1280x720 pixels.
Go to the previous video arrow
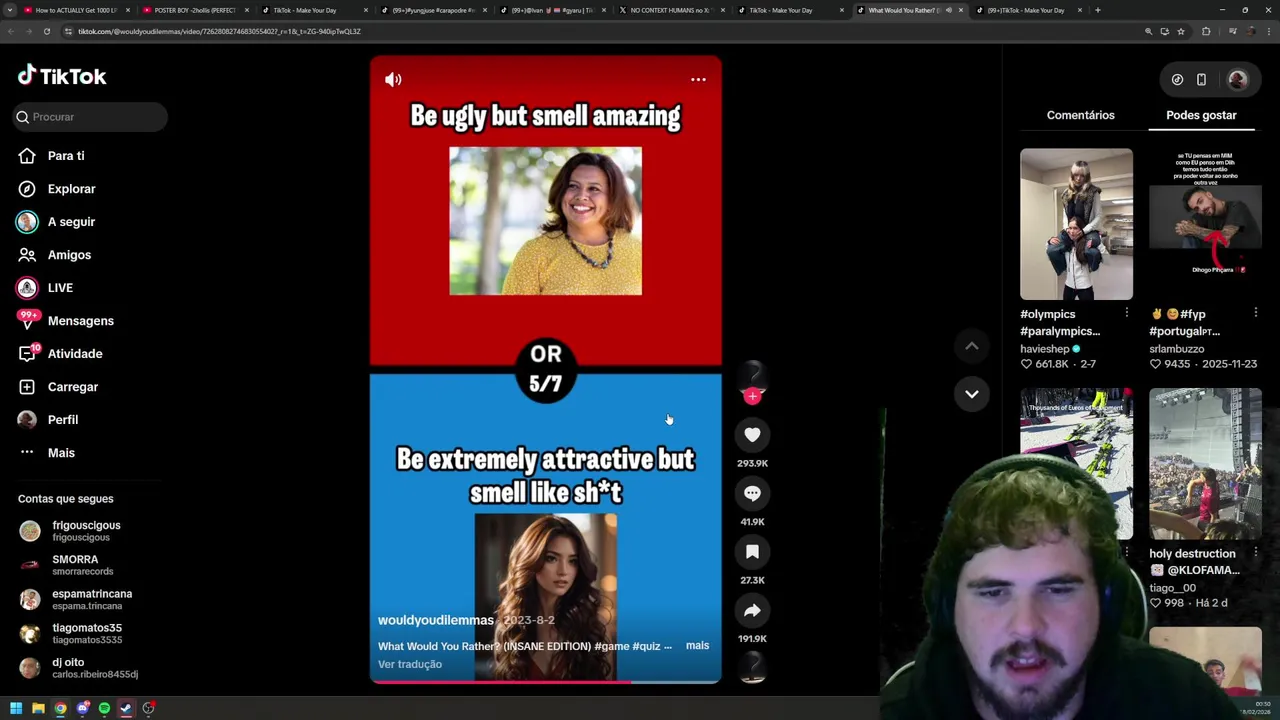point(971,346)
